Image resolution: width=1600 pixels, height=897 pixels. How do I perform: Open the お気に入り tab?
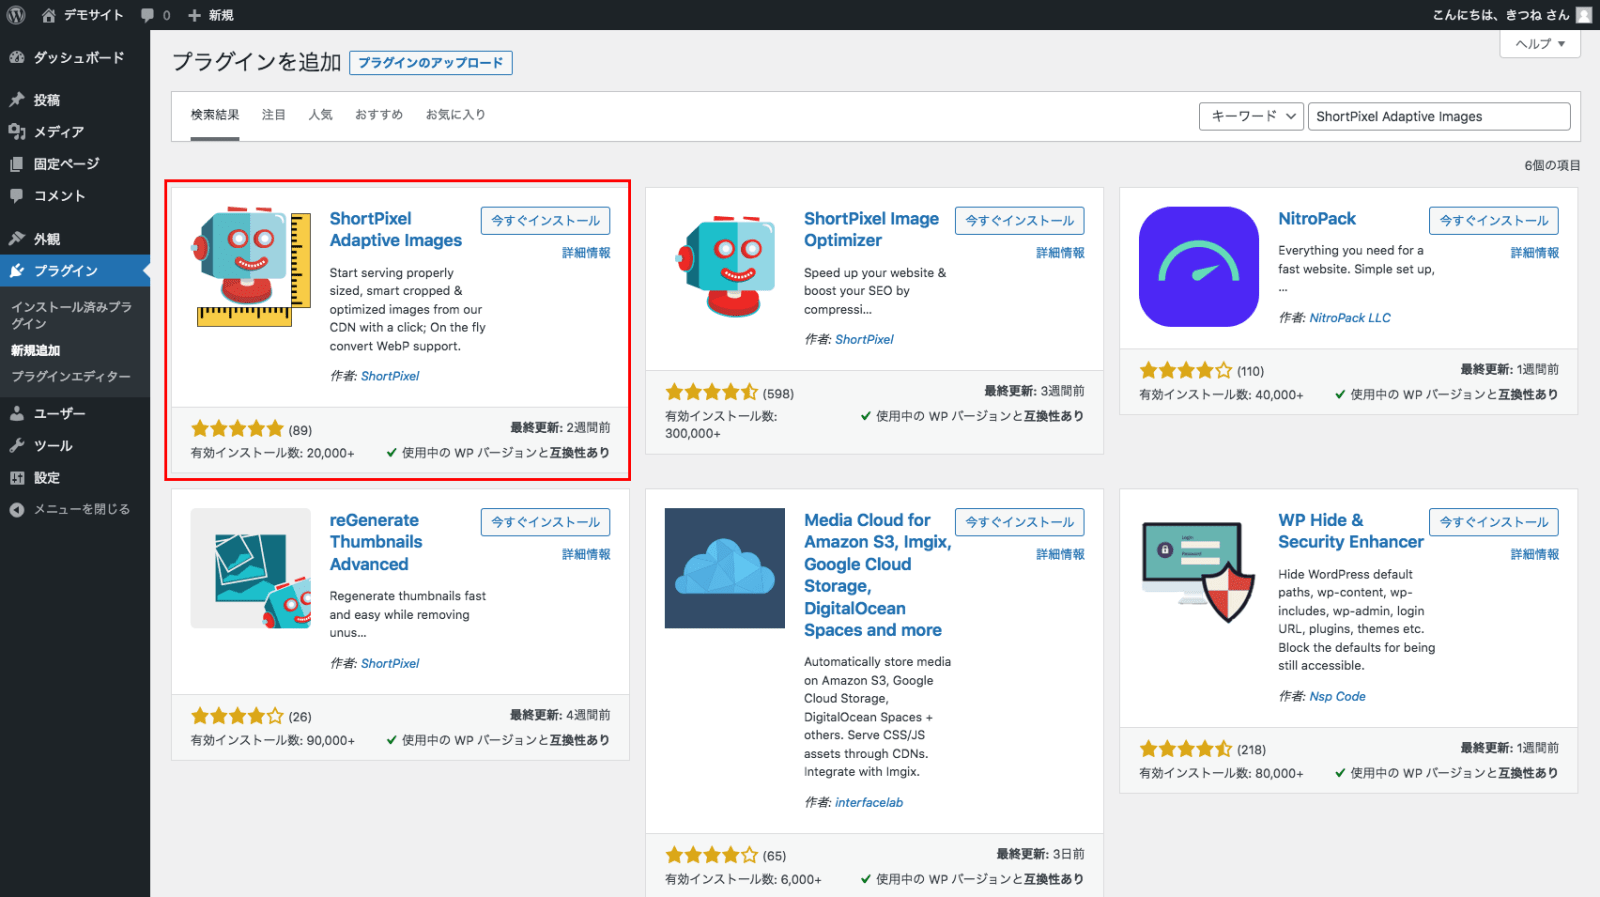(456, 115)
